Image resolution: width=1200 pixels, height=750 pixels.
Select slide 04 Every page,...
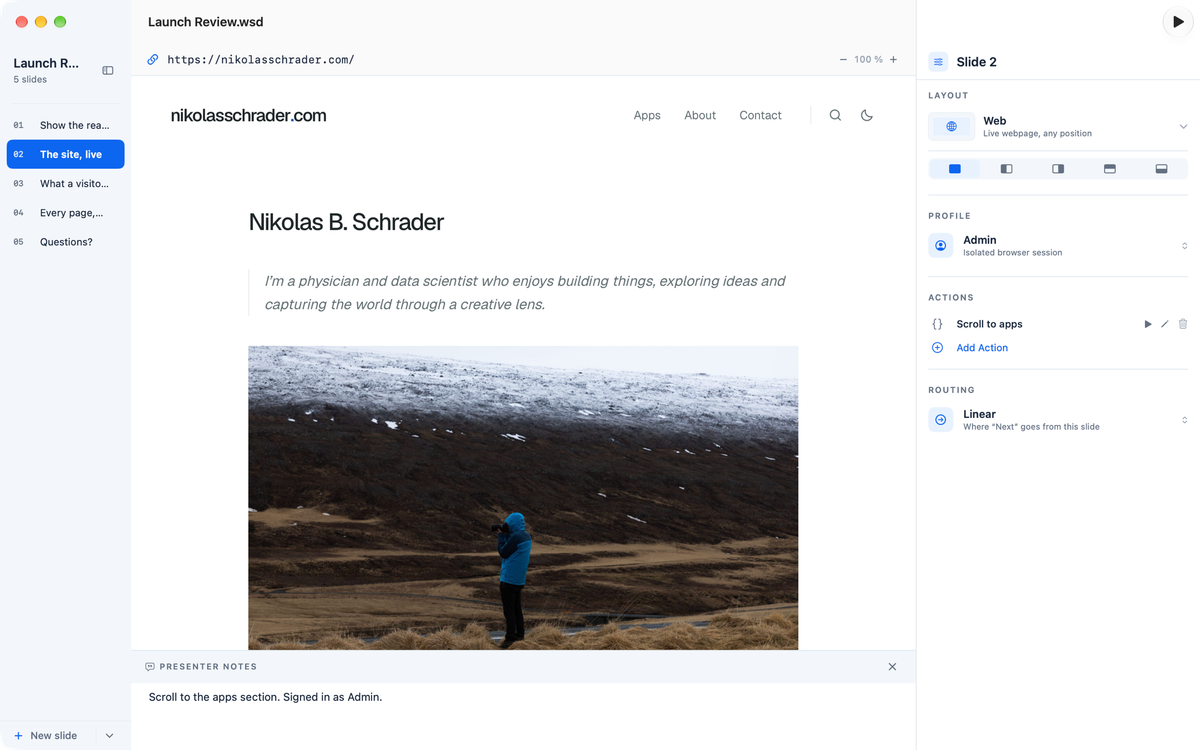point(65,212)
